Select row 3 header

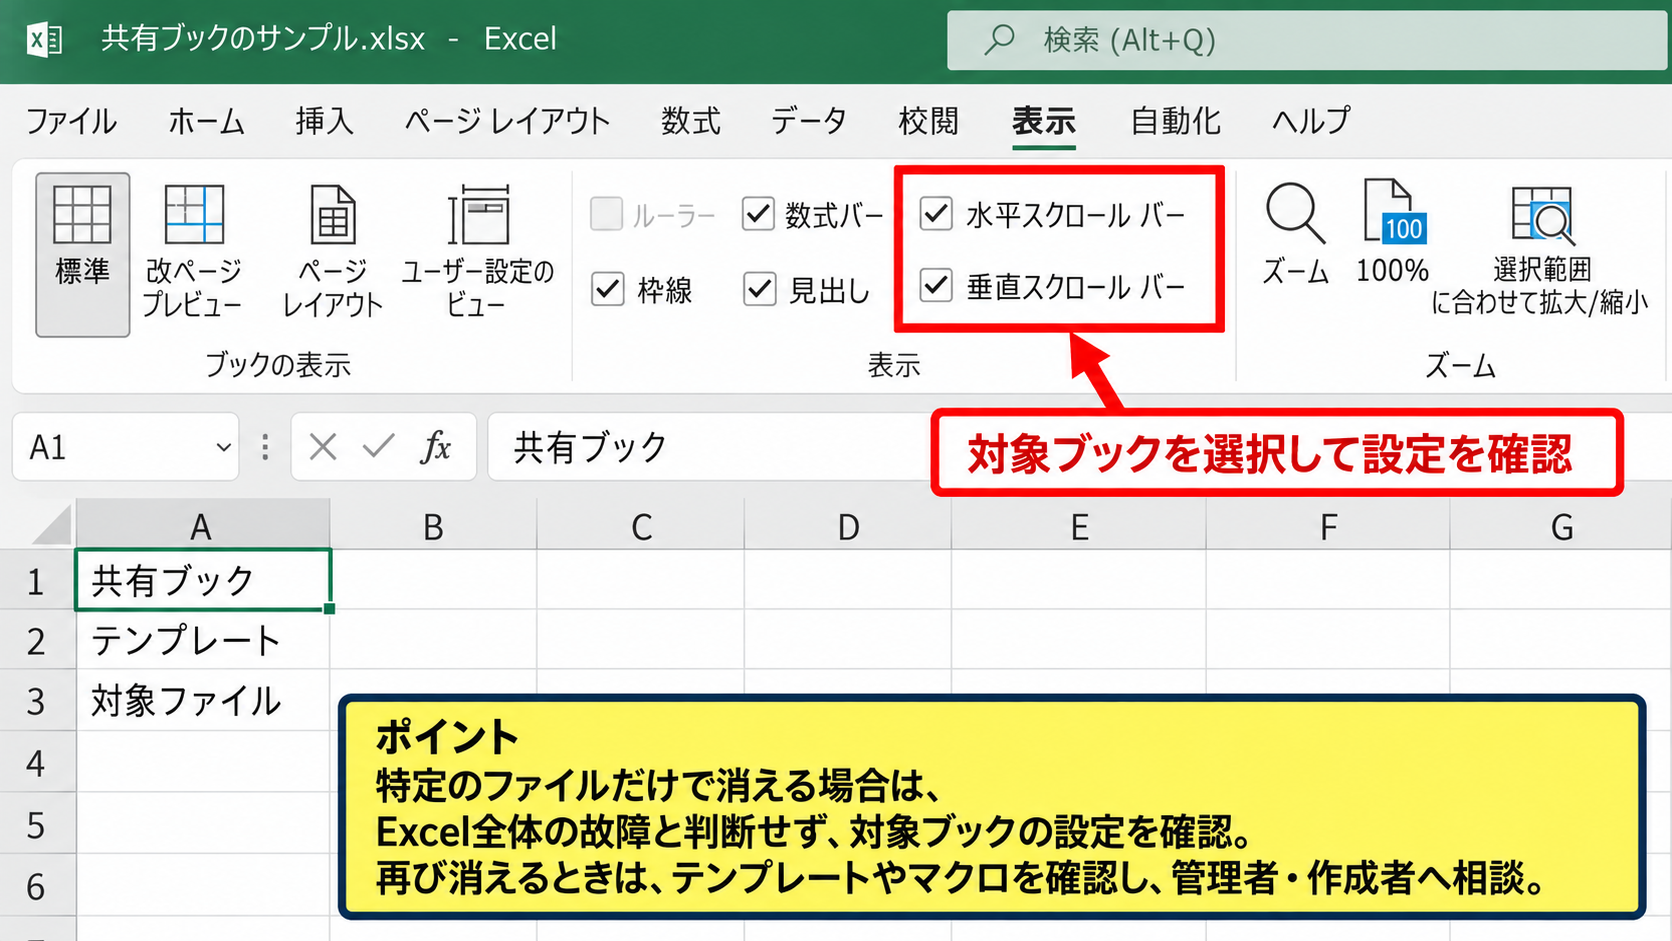coord(37,701)
